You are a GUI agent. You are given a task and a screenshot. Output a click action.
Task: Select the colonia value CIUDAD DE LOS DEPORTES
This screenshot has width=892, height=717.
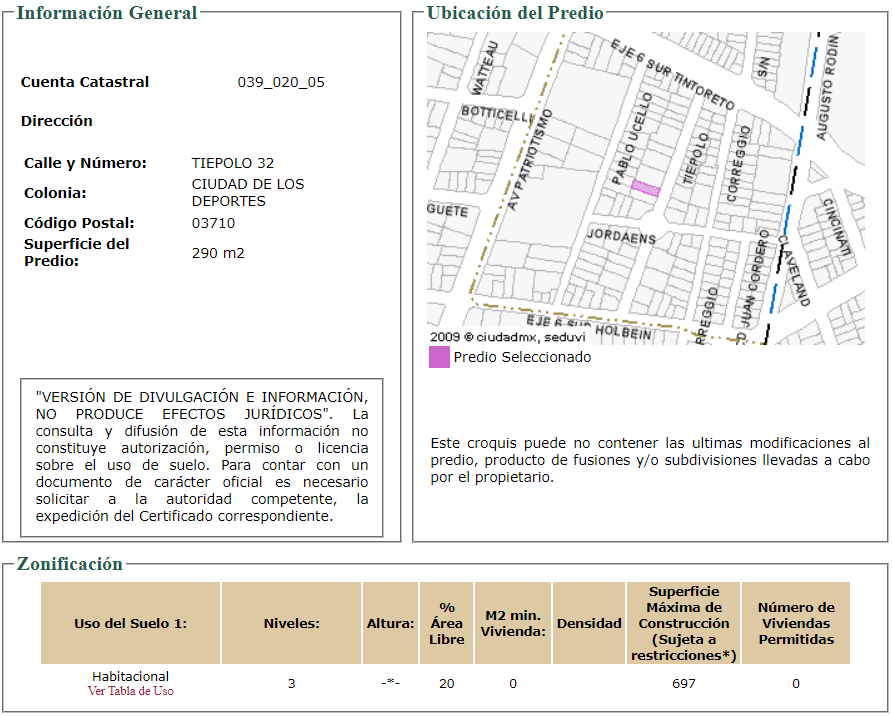click(x=248, y=193)
